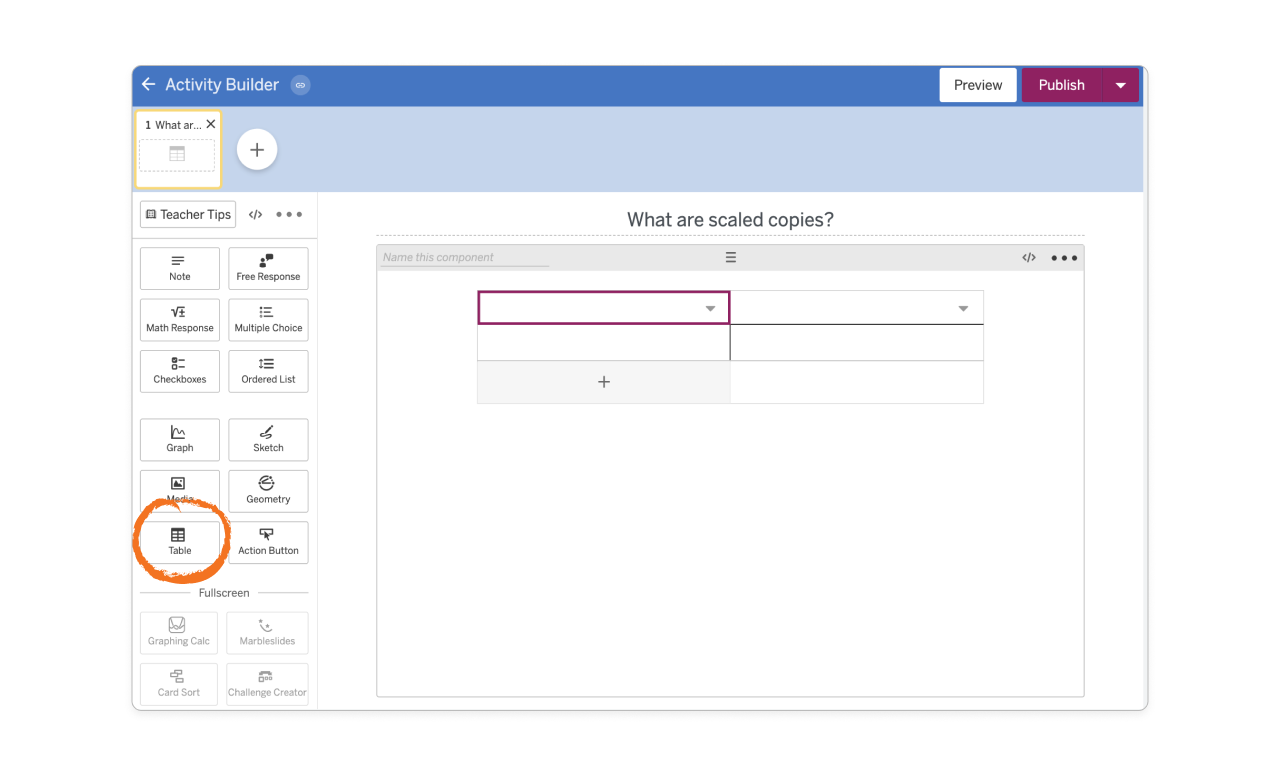
Task: Insert a Graph component
Action: (179, 440)
